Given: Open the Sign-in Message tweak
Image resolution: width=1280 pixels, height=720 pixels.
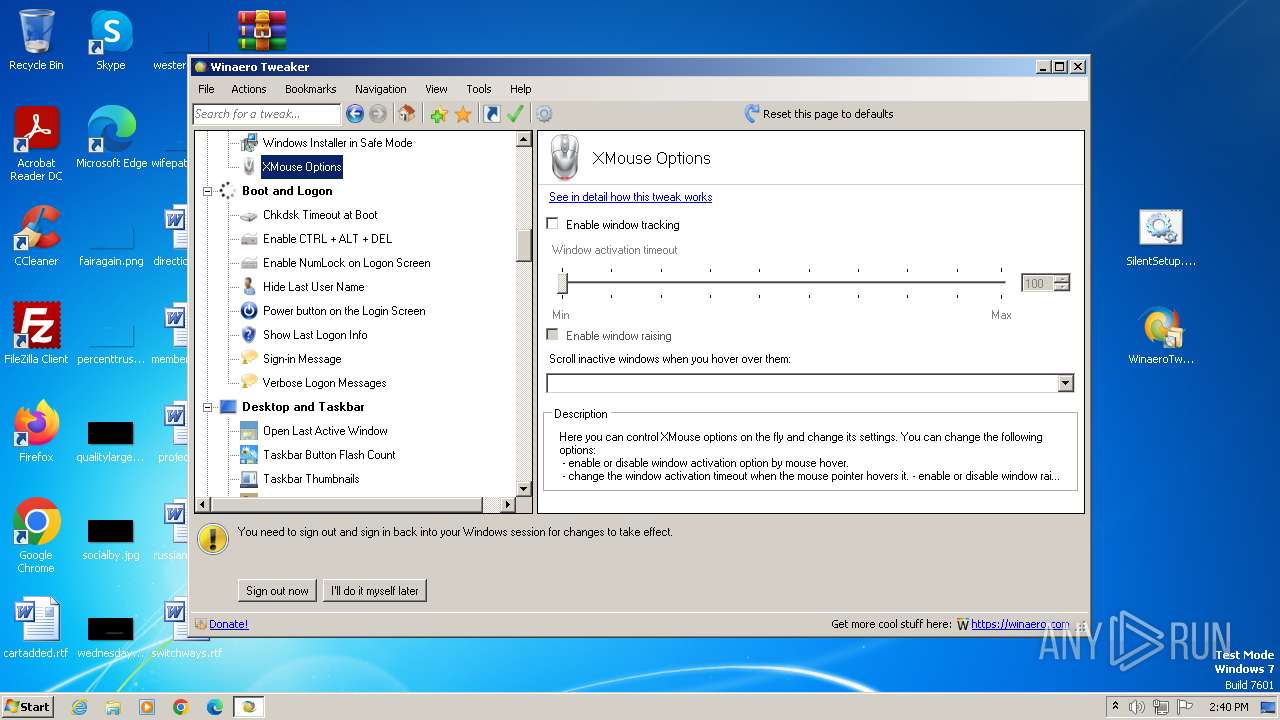Looking at the screenshot, I should point(302,359).
